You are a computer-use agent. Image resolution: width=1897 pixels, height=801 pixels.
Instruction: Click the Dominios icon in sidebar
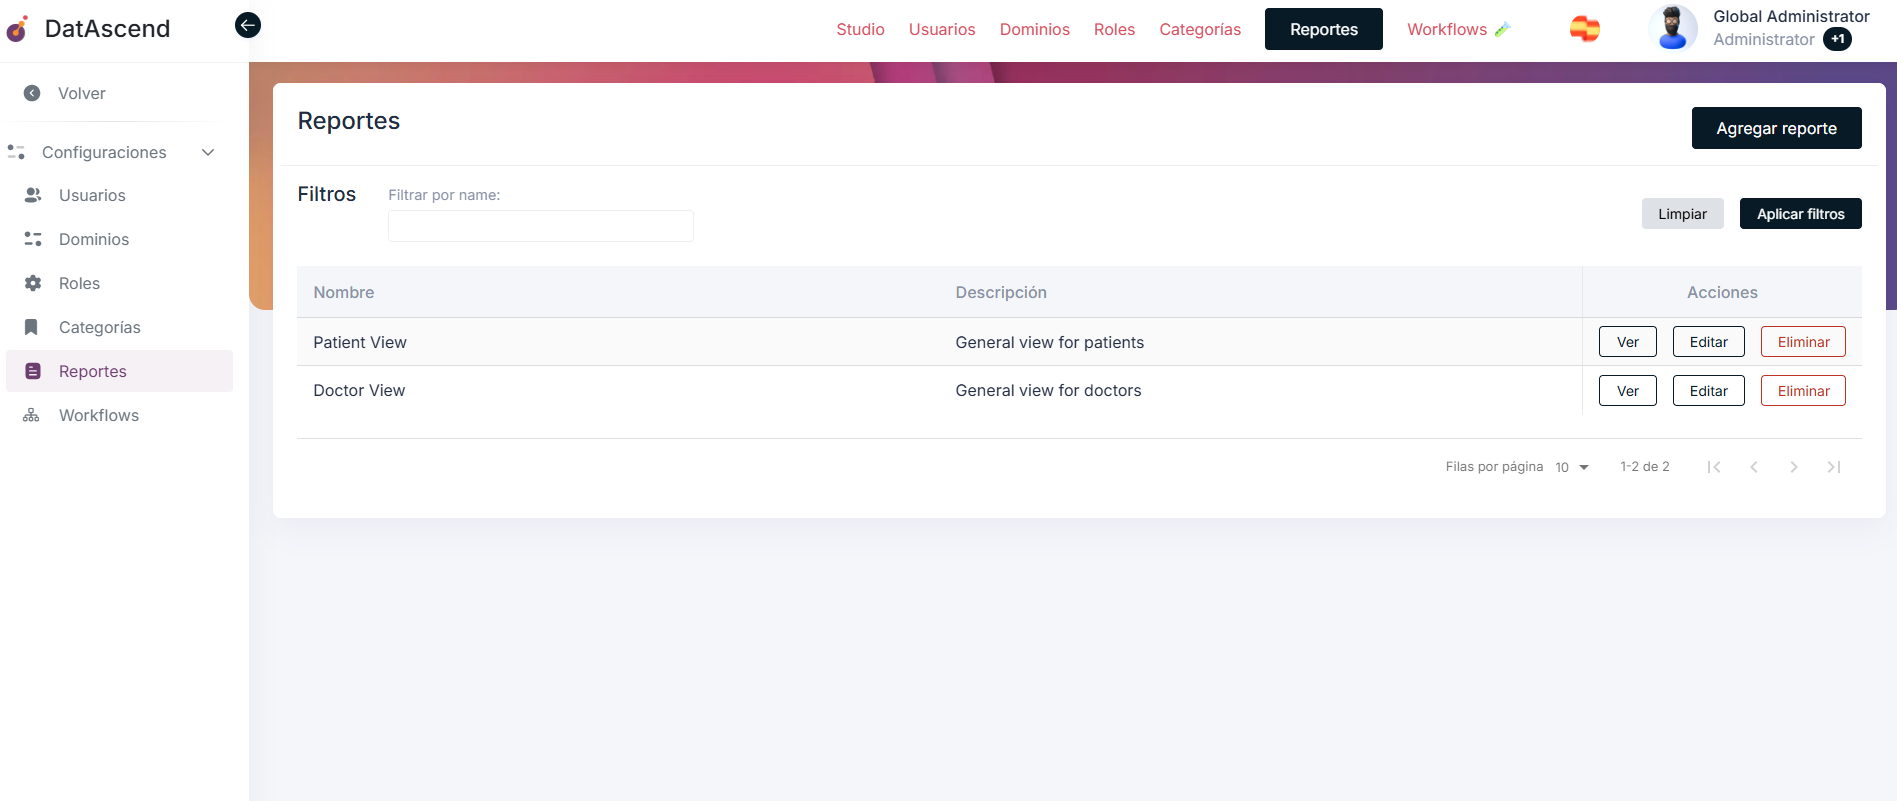click(x=33, y=239)
